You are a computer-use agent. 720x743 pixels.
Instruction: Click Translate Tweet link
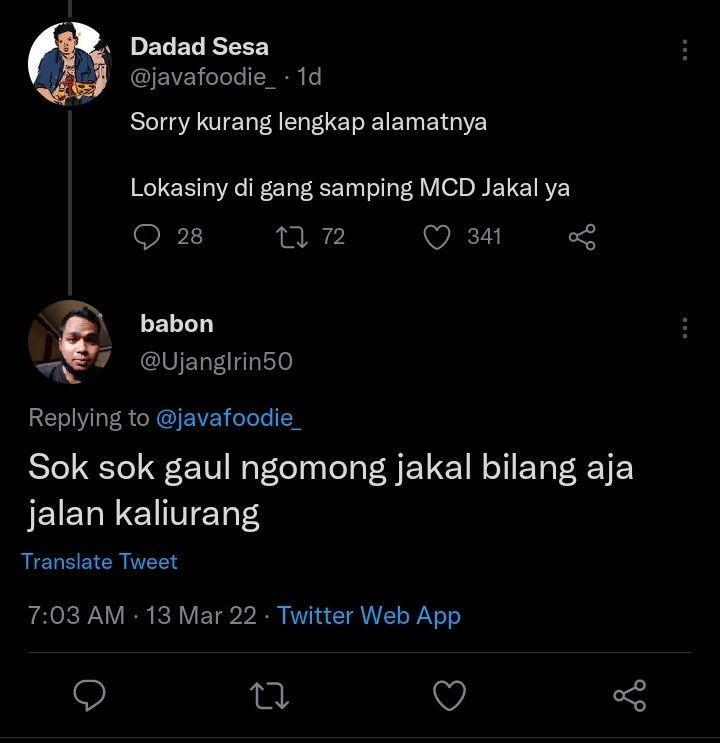(100, 562)
